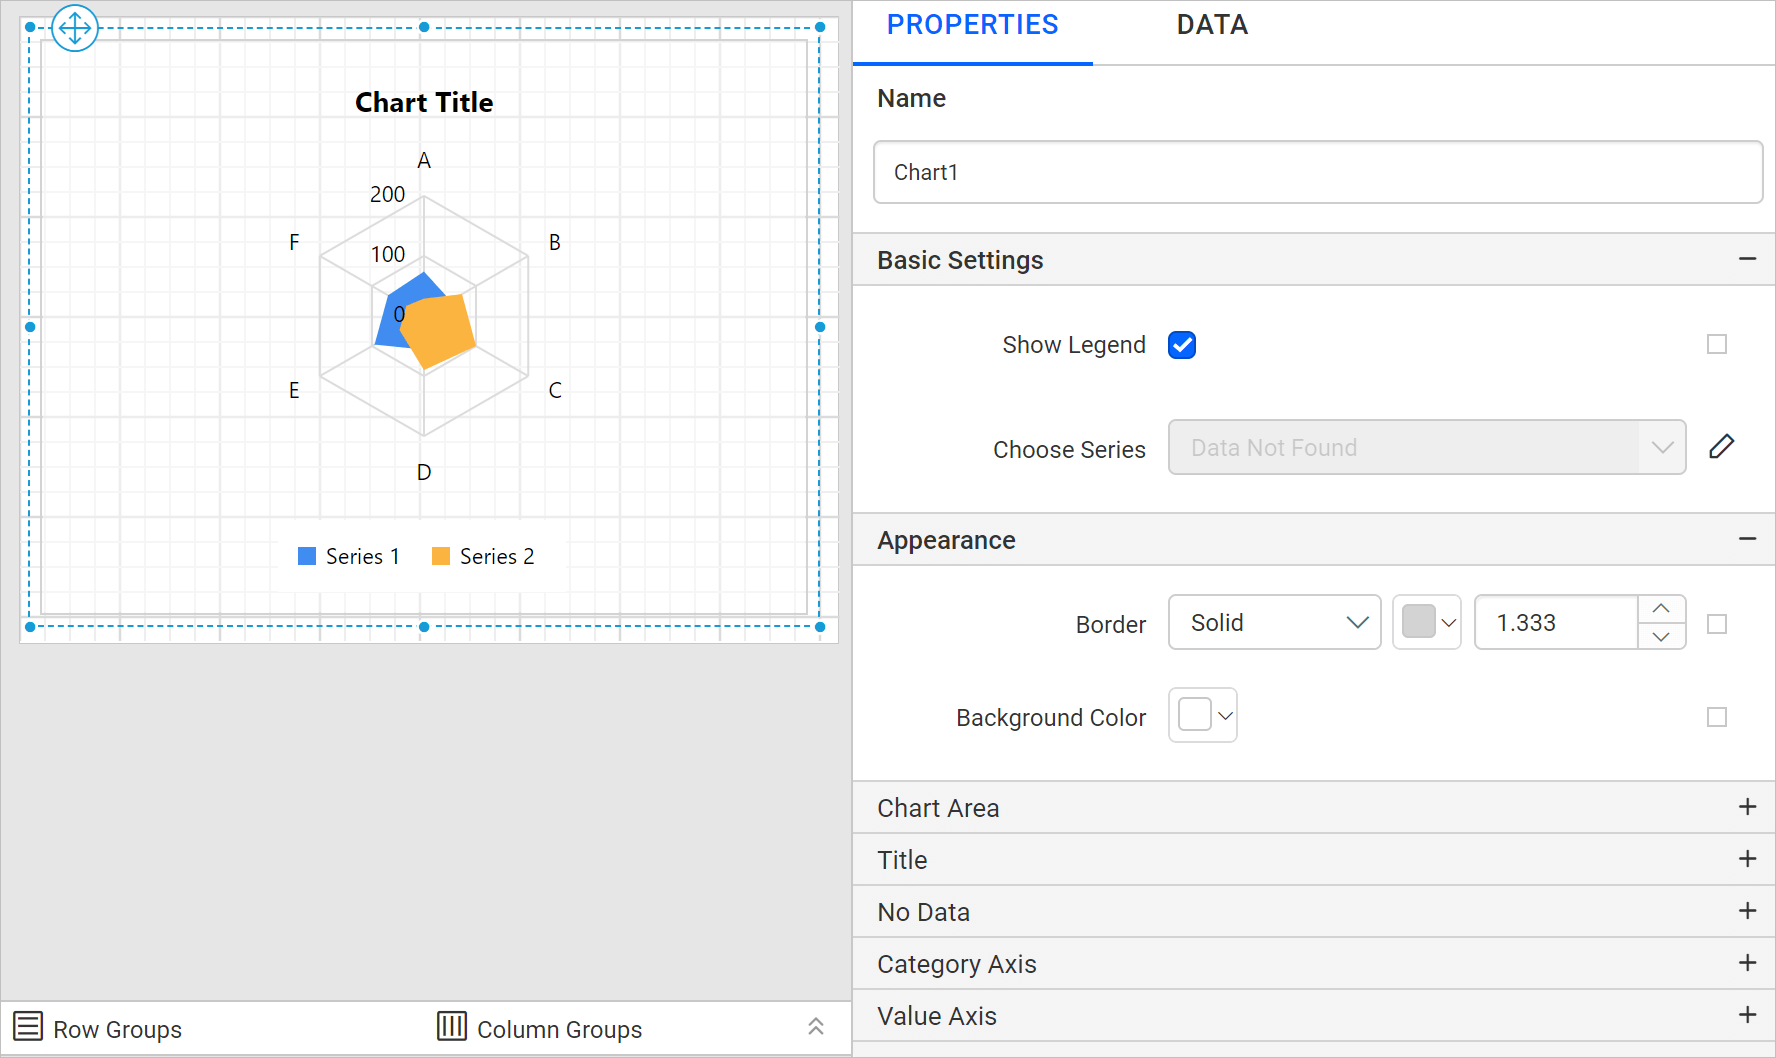Click the Row Groups icon

coord(27,1028)
